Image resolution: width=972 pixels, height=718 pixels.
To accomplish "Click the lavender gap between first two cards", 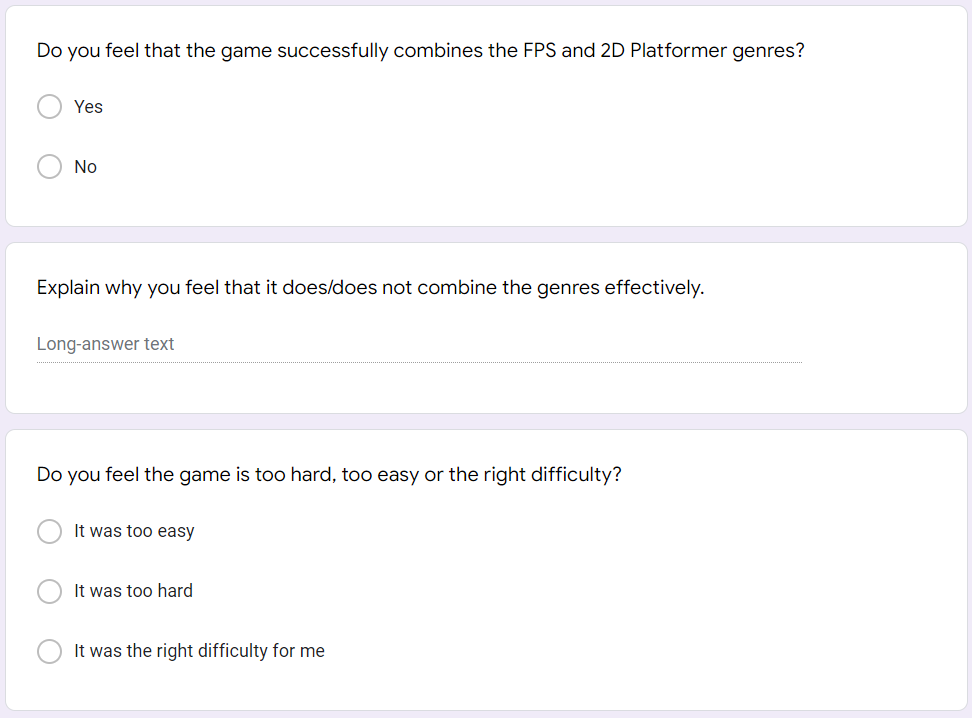I will tap(486, 234).
